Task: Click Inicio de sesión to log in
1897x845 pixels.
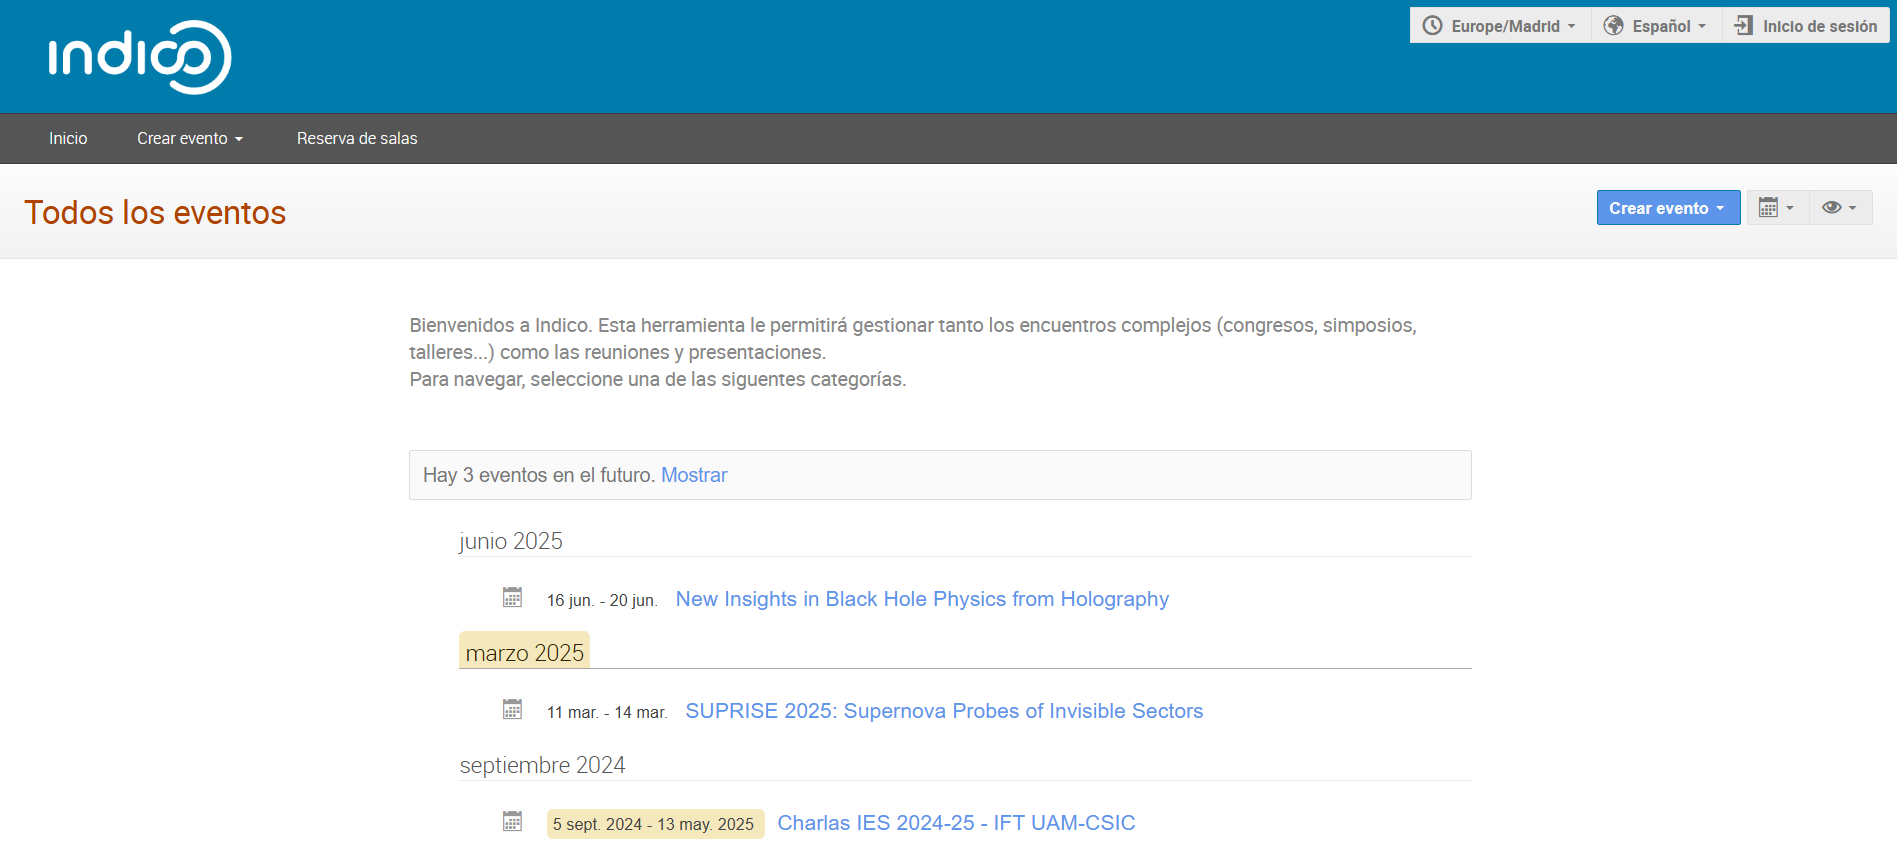Action: [1806, 26]
